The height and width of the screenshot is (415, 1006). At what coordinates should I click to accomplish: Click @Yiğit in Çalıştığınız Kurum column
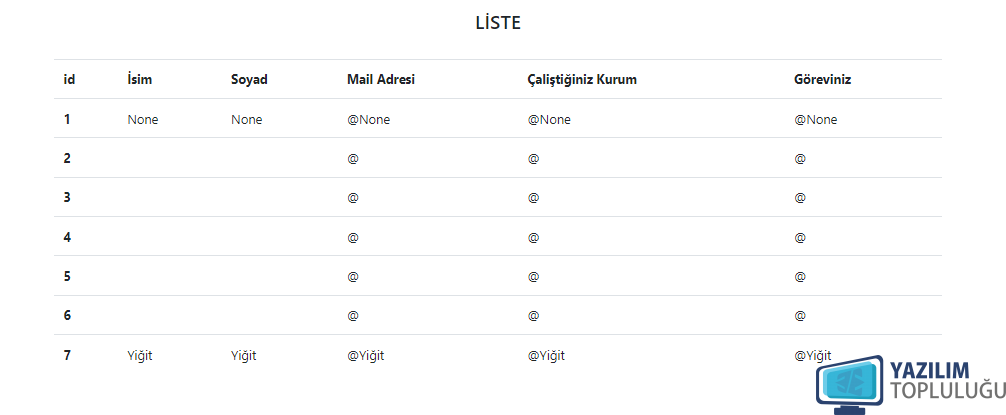tap(546, 355)
